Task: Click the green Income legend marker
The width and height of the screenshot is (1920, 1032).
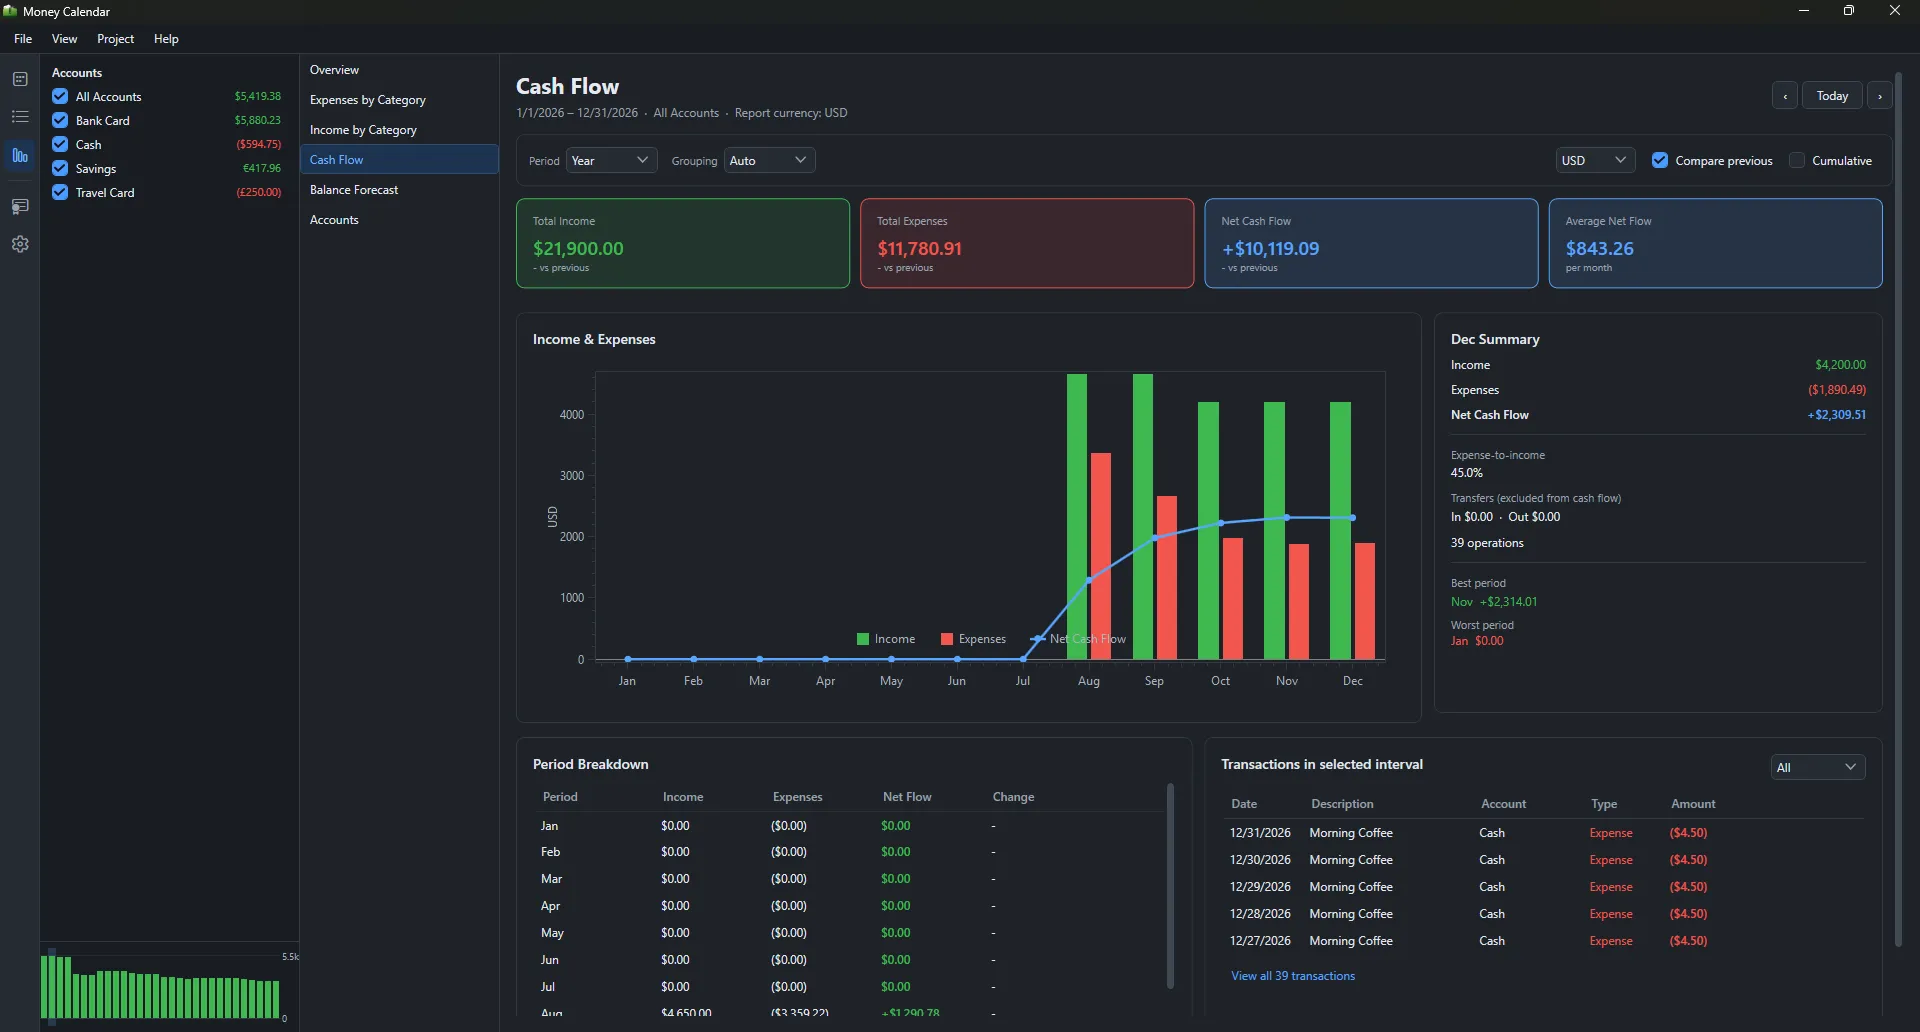Action: 863,639
